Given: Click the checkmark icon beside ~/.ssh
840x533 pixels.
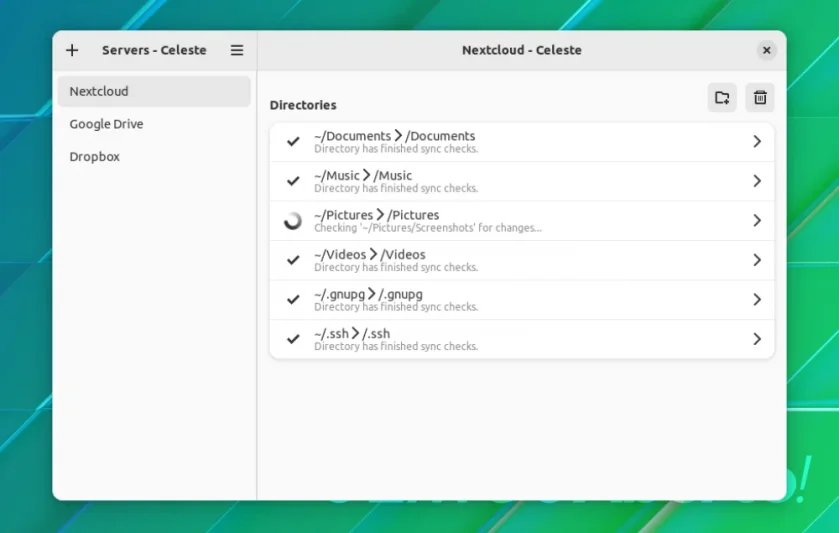Looking at the screenshot, I should coord(292,339).
